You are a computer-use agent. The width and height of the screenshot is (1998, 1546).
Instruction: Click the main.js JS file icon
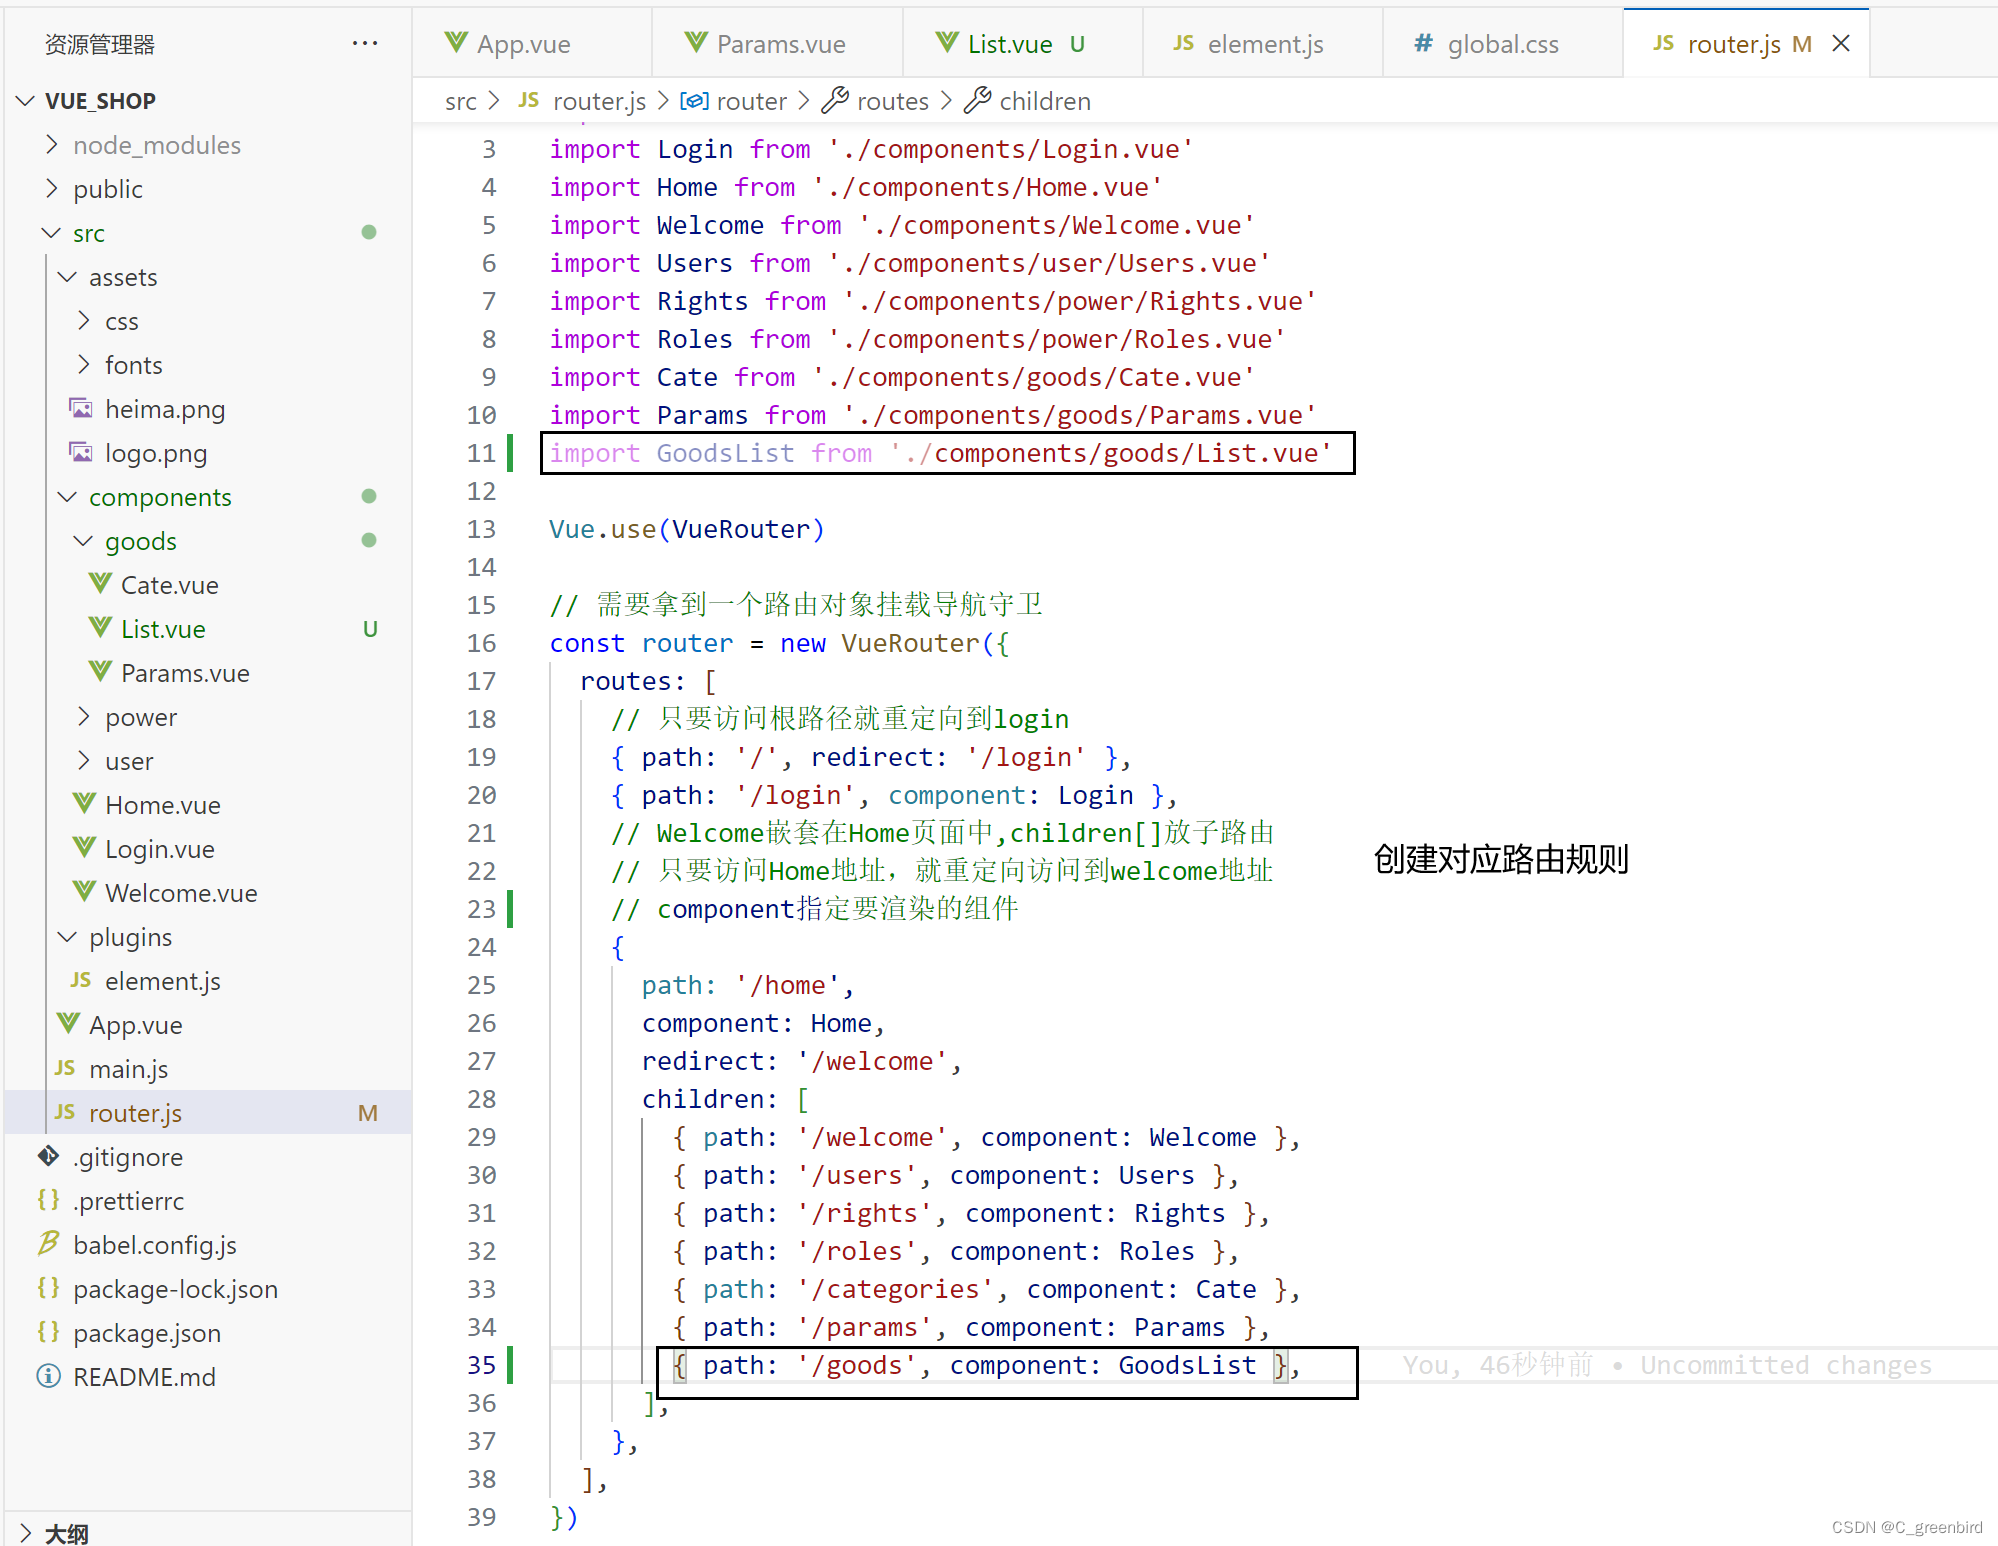click(65, 1068)
